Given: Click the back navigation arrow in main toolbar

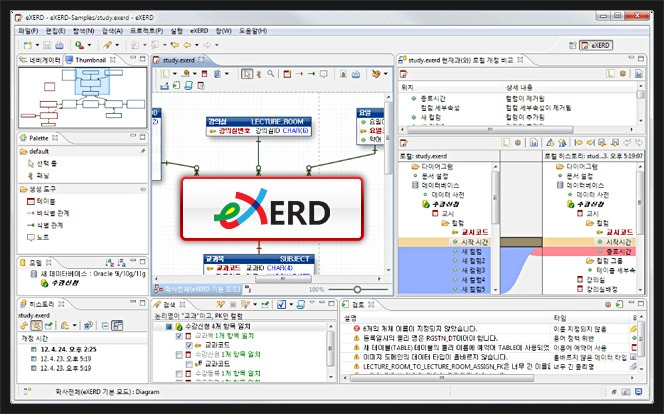Looking at the screenshot, I should pyautogui.click(x=187, y=45).
